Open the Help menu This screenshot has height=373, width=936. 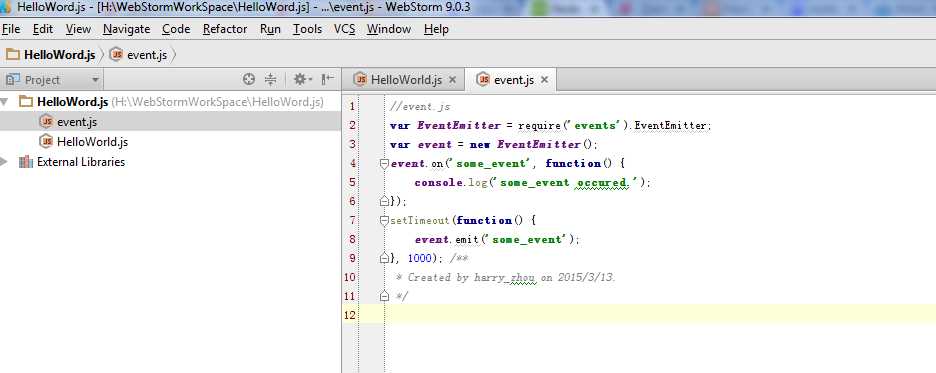436,29
